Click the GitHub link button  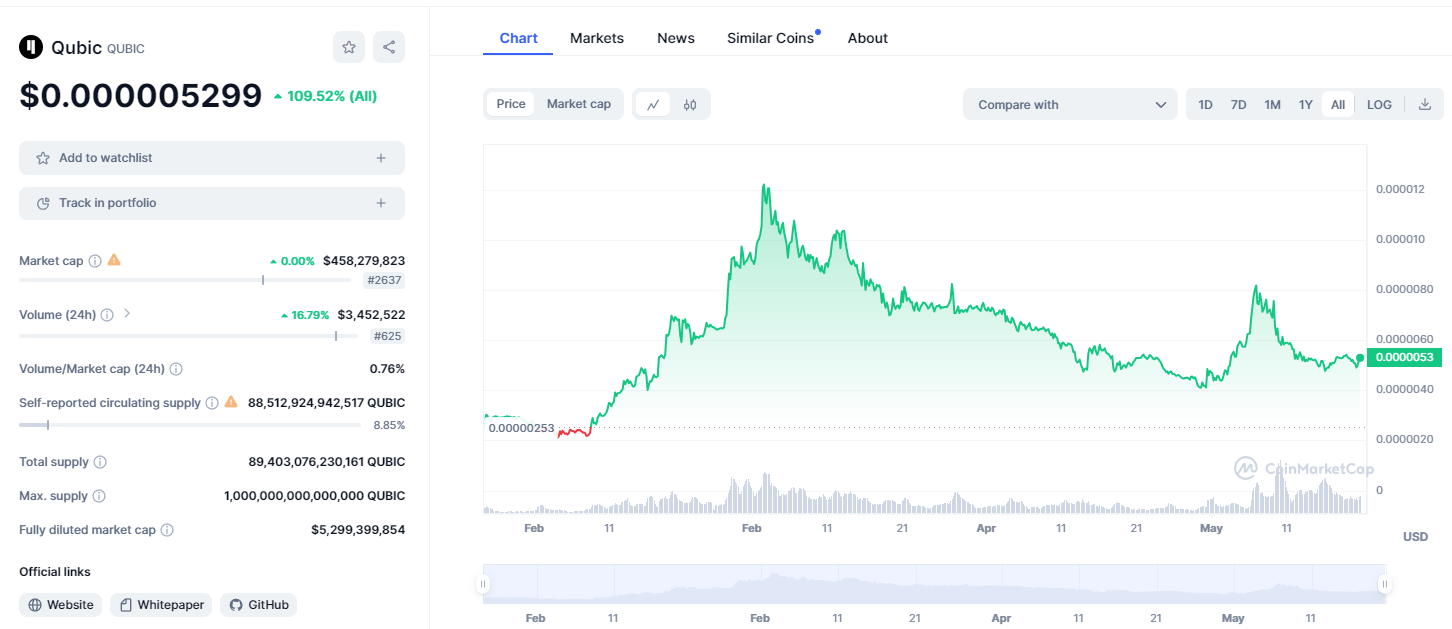(258, 605)
